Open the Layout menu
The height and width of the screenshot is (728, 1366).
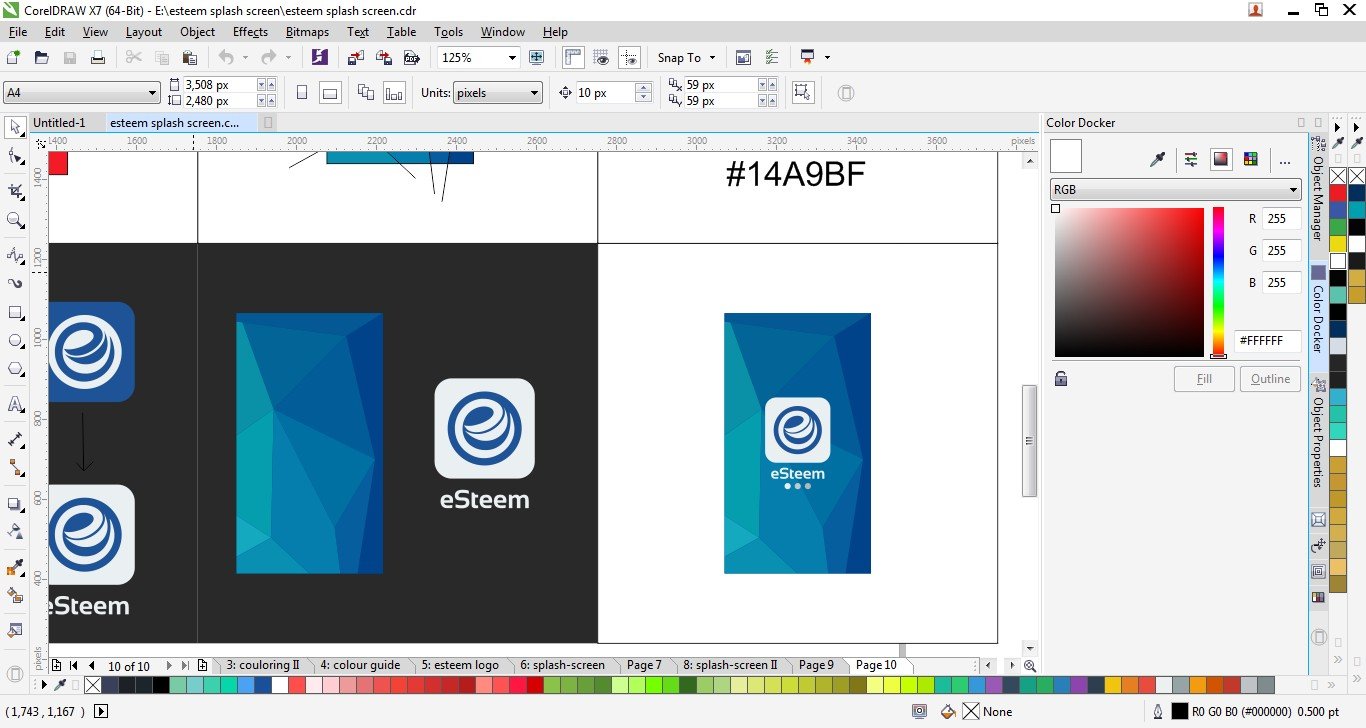144,32
